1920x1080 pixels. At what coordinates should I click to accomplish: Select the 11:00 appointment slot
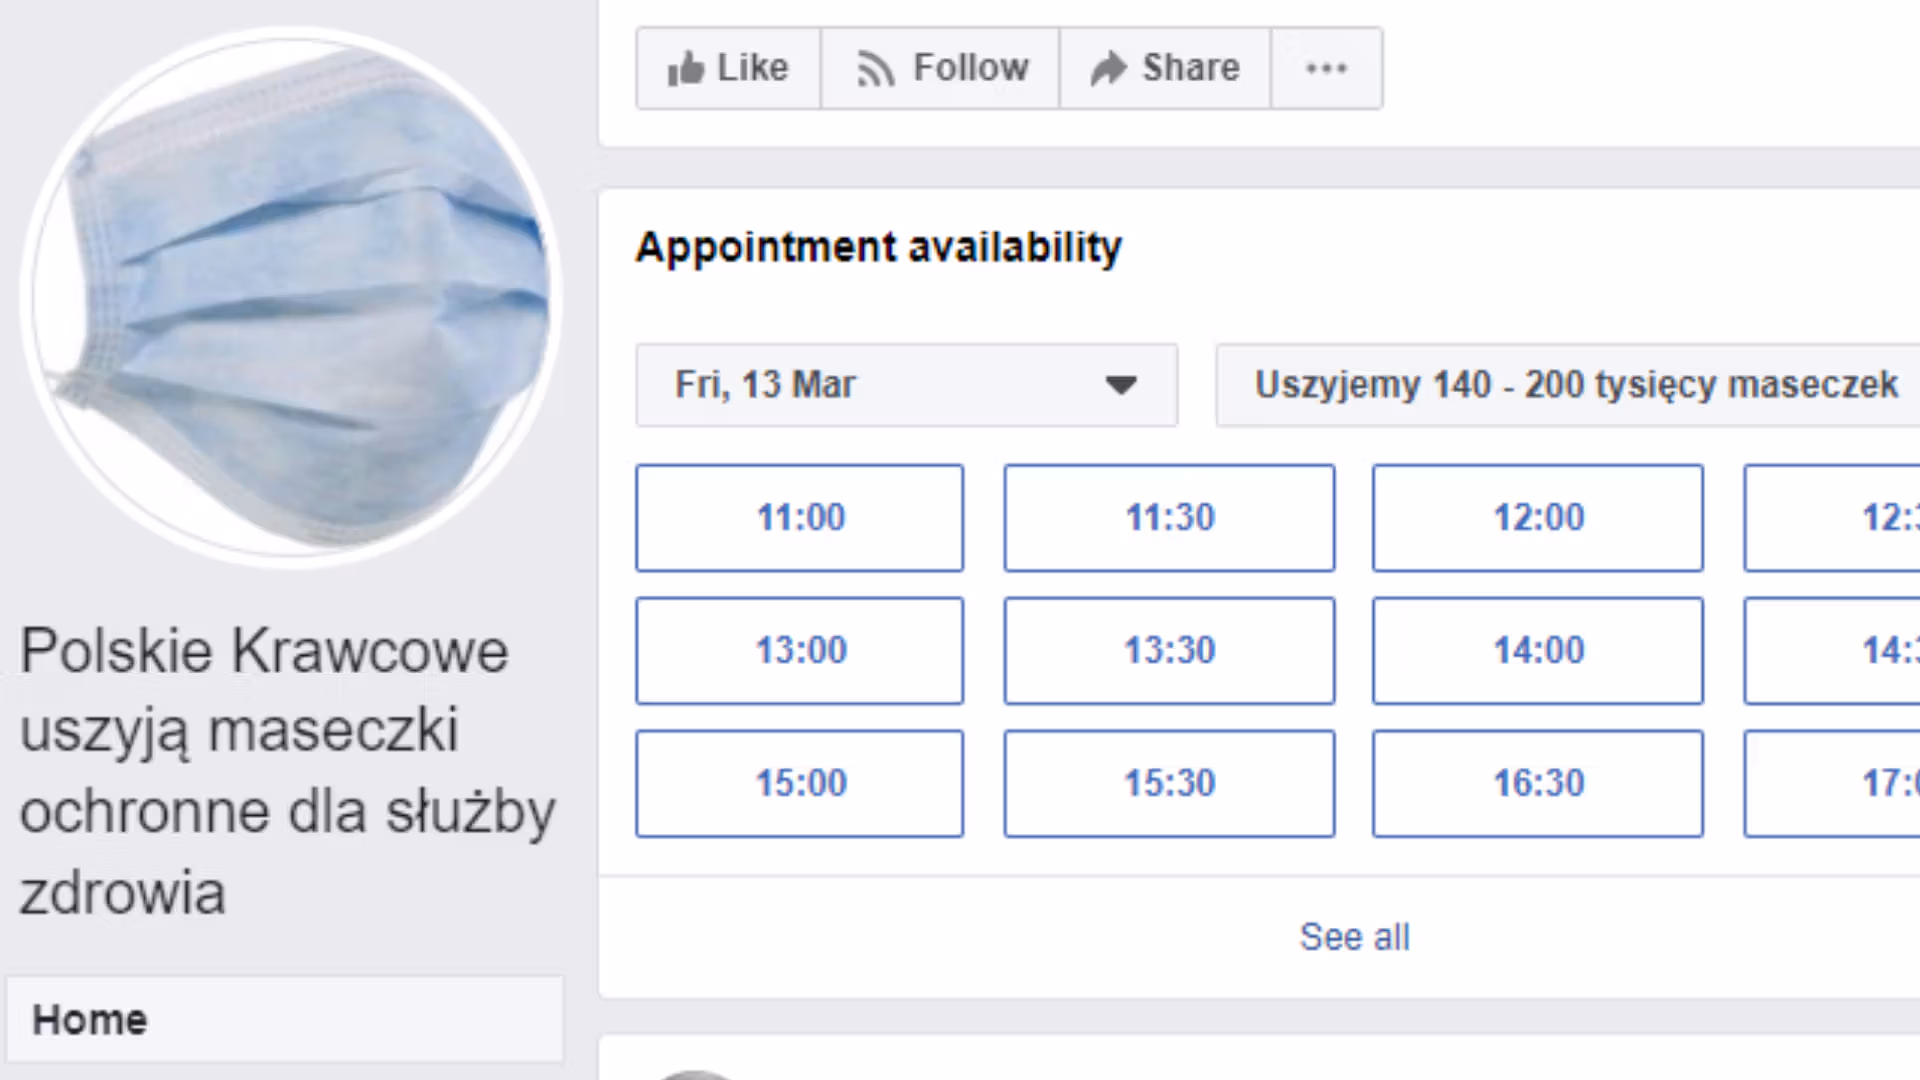click(800, 518)
